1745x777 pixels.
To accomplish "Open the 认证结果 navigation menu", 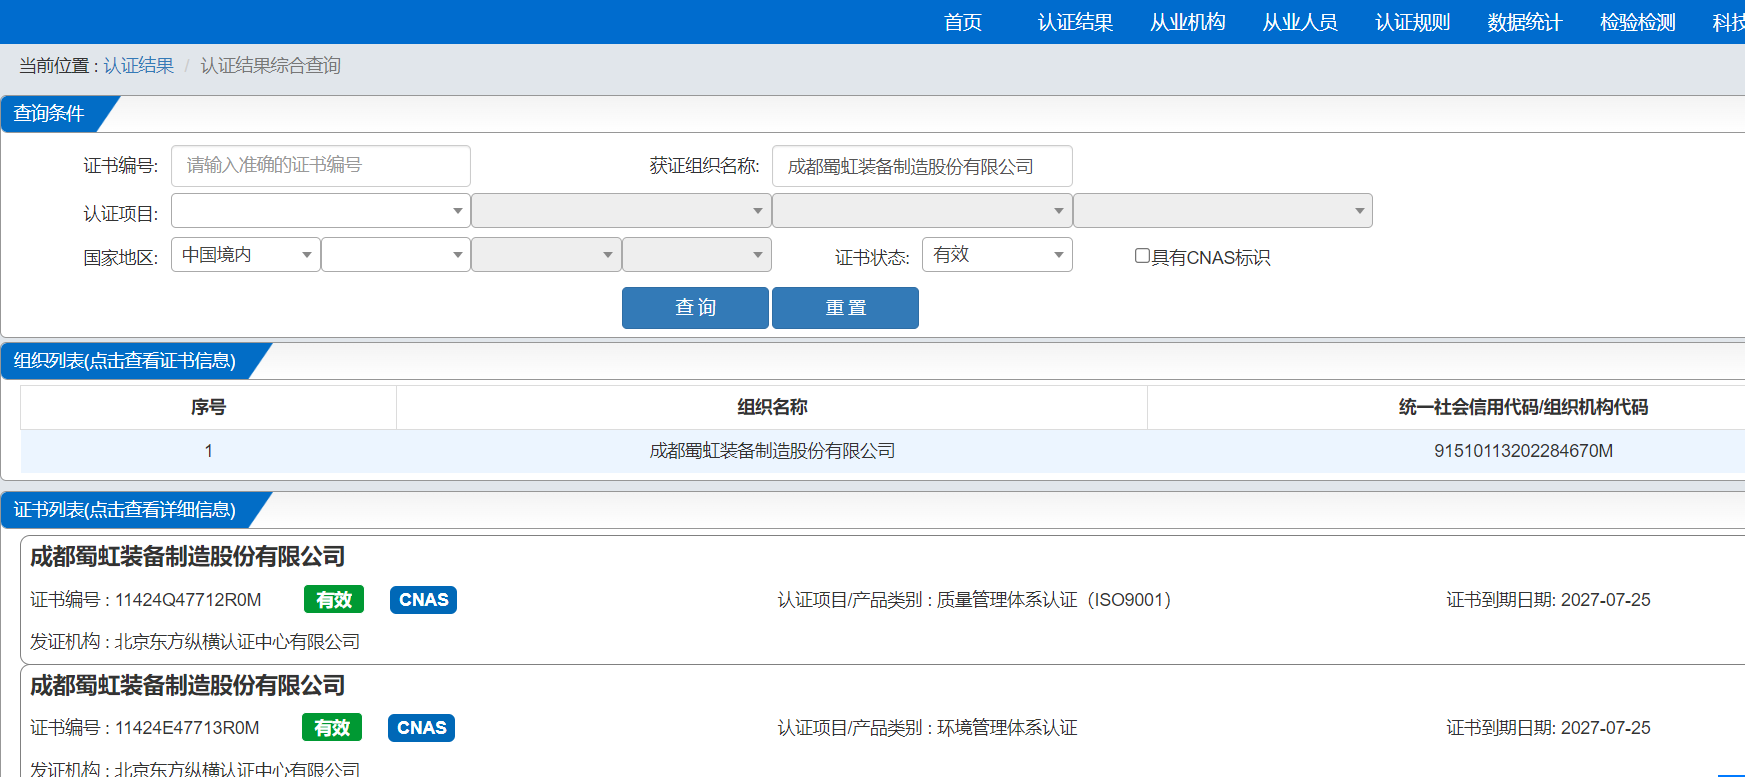I will point(1075,22).
